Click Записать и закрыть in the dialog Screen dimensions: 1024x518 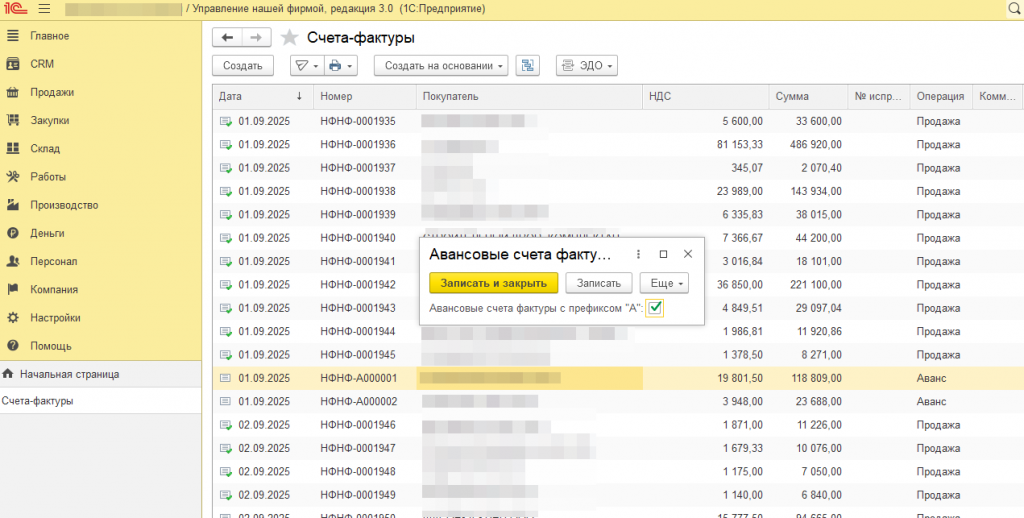(x=493, y=283)
